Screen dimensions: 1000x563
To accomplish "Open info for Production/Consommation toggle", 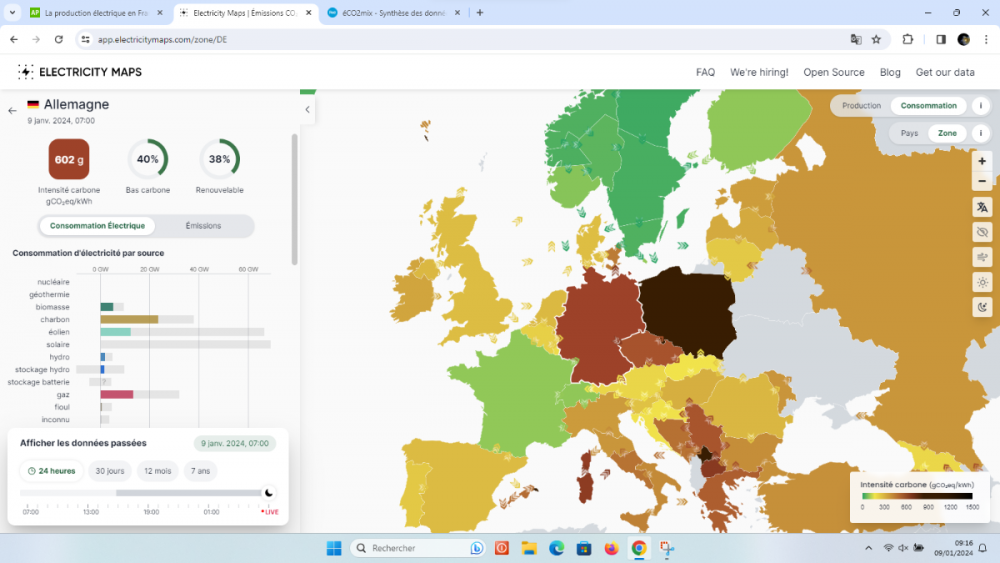I will (x=981, y=106).
